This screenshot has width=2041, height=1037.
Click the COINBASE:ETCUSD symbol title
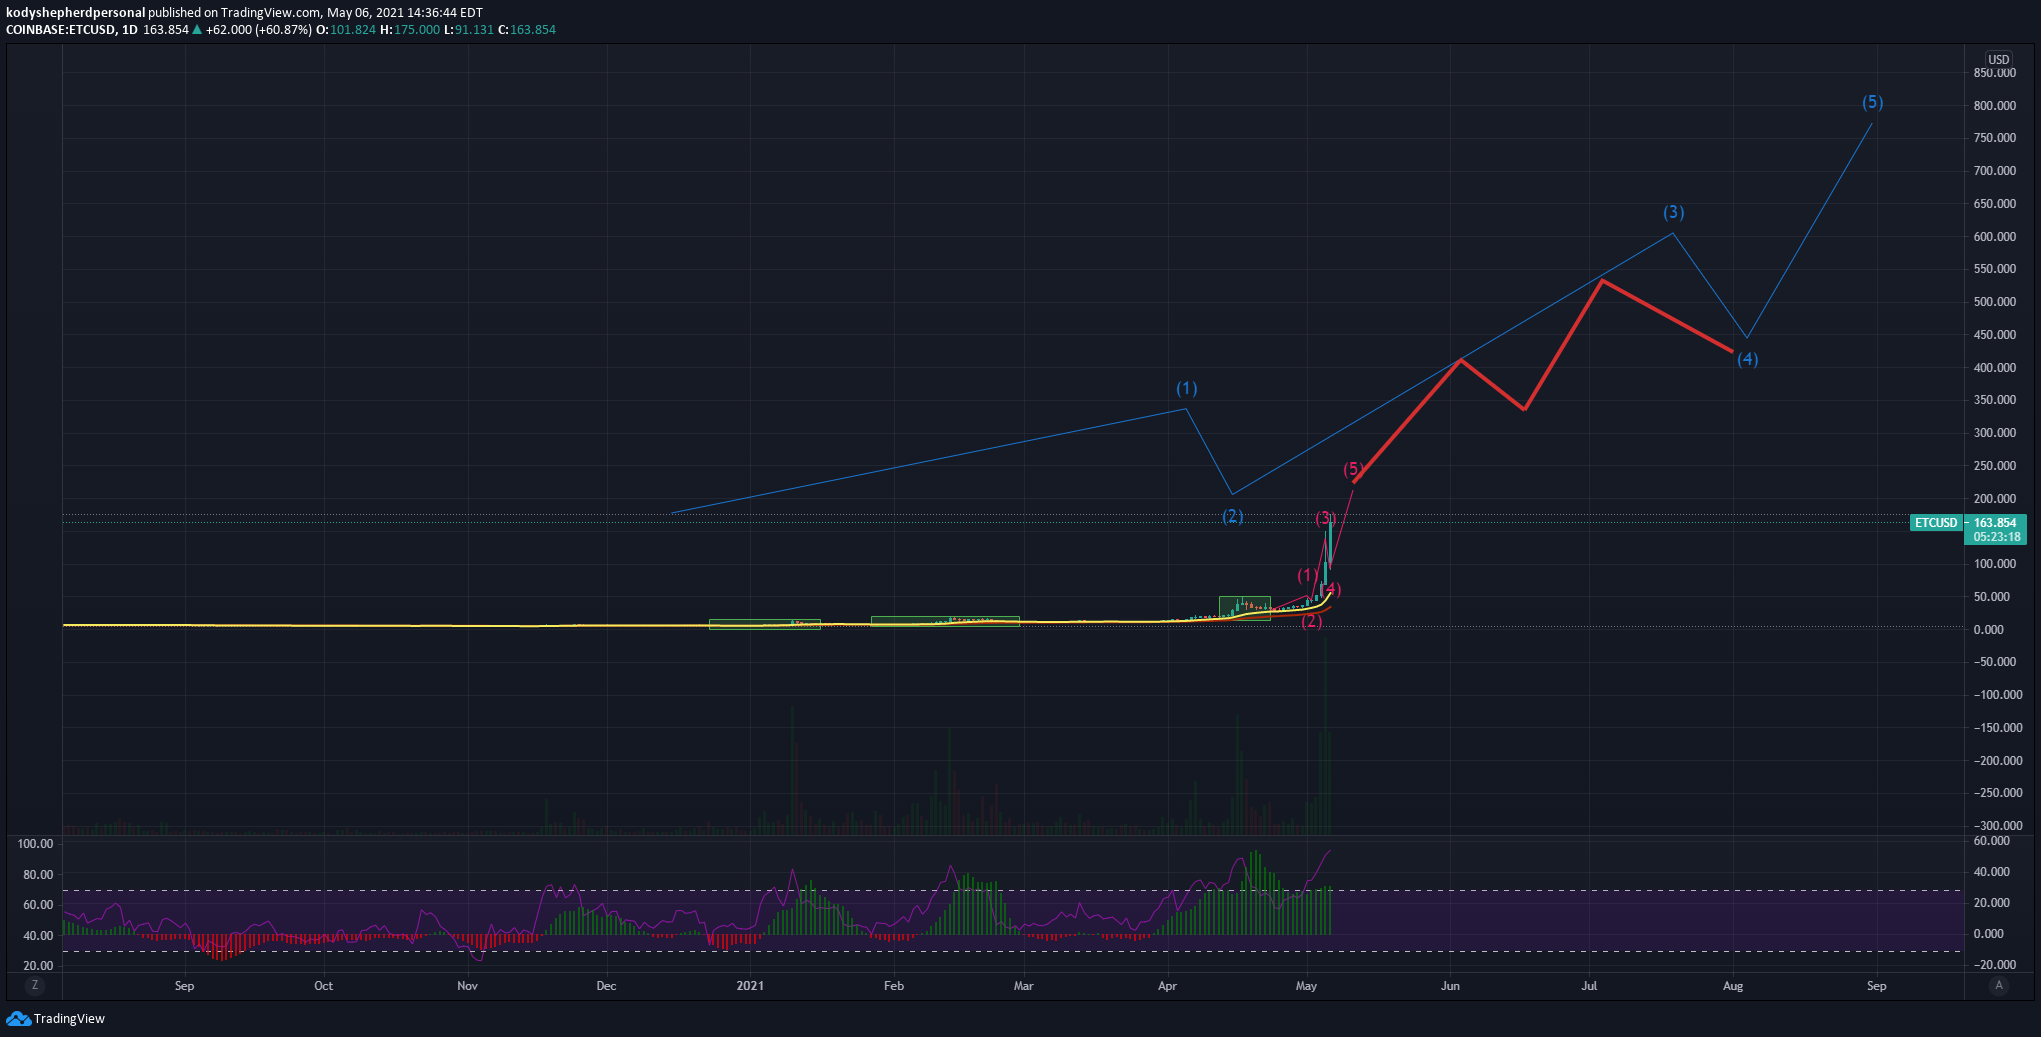[60, 29]
